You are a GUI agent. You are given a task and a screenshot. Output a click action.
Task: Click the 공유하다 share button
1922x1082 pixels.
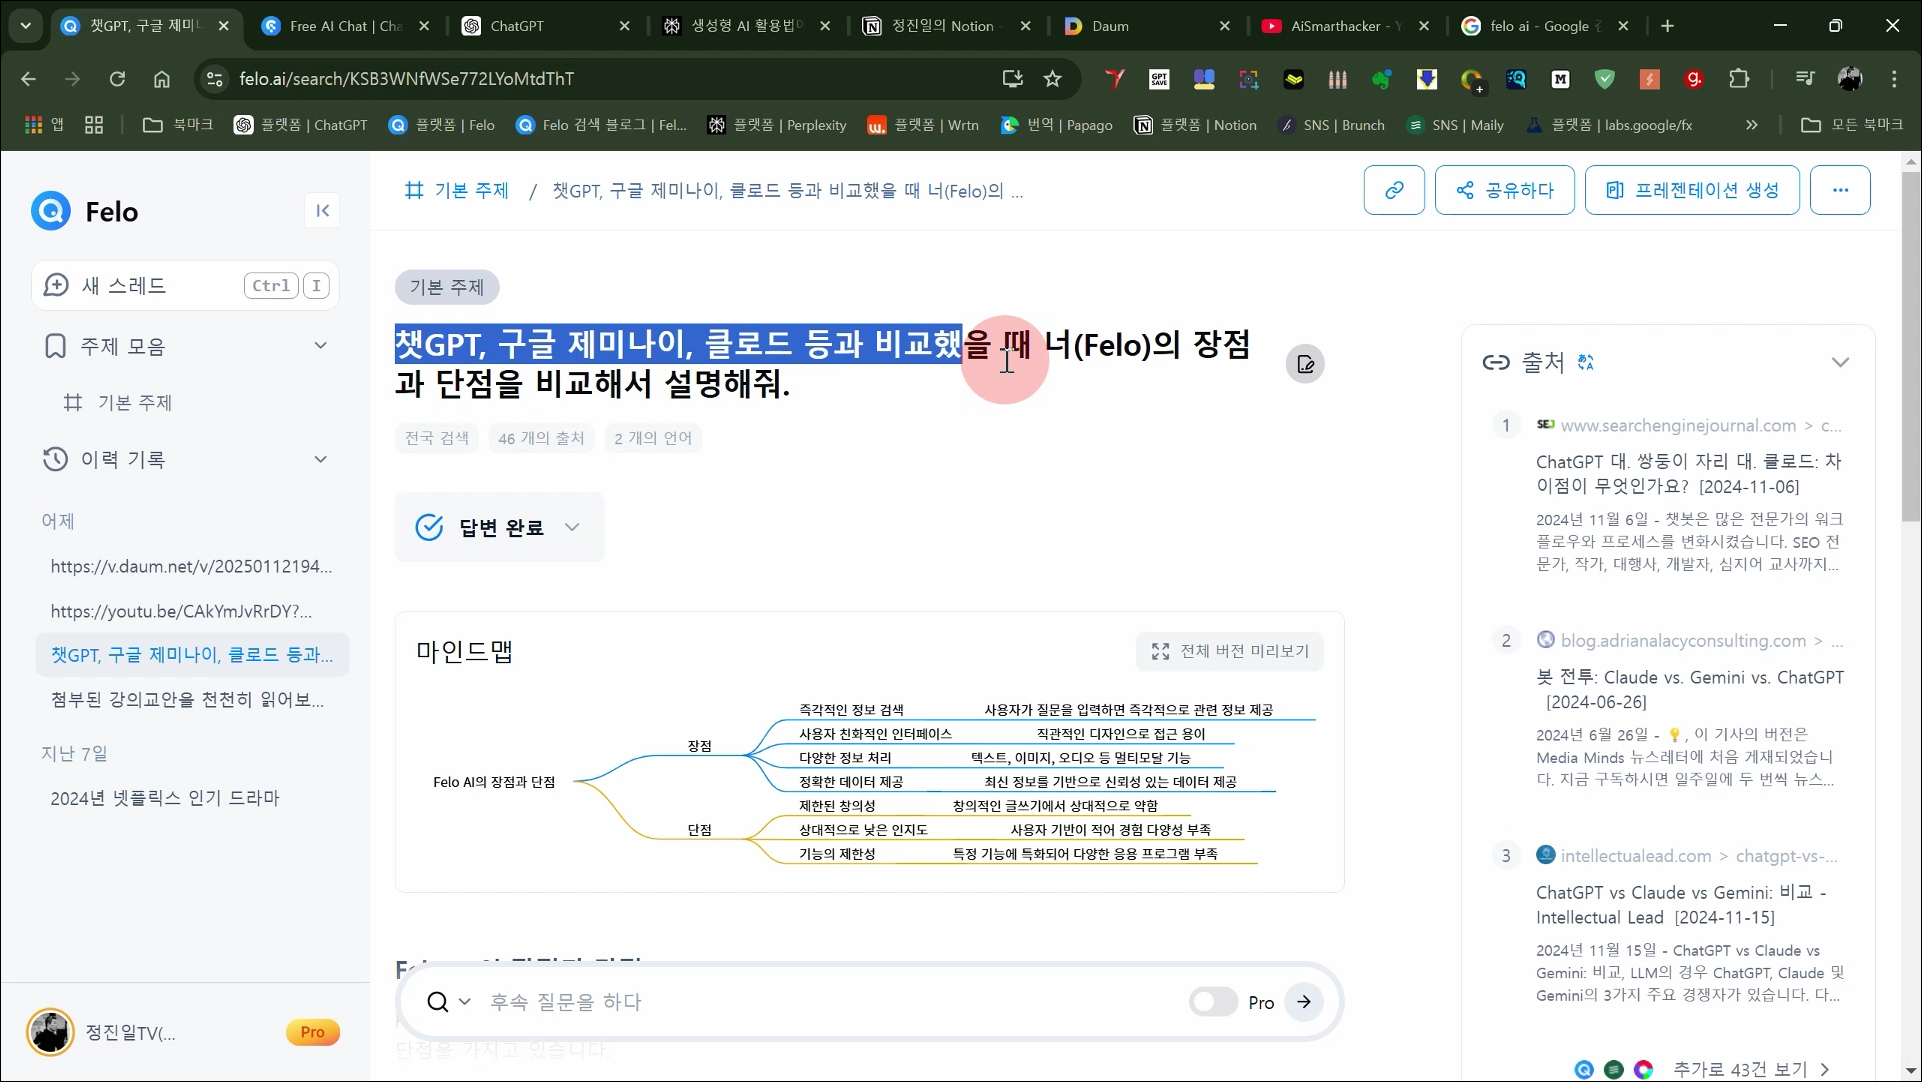click(x=1504, y=190)
